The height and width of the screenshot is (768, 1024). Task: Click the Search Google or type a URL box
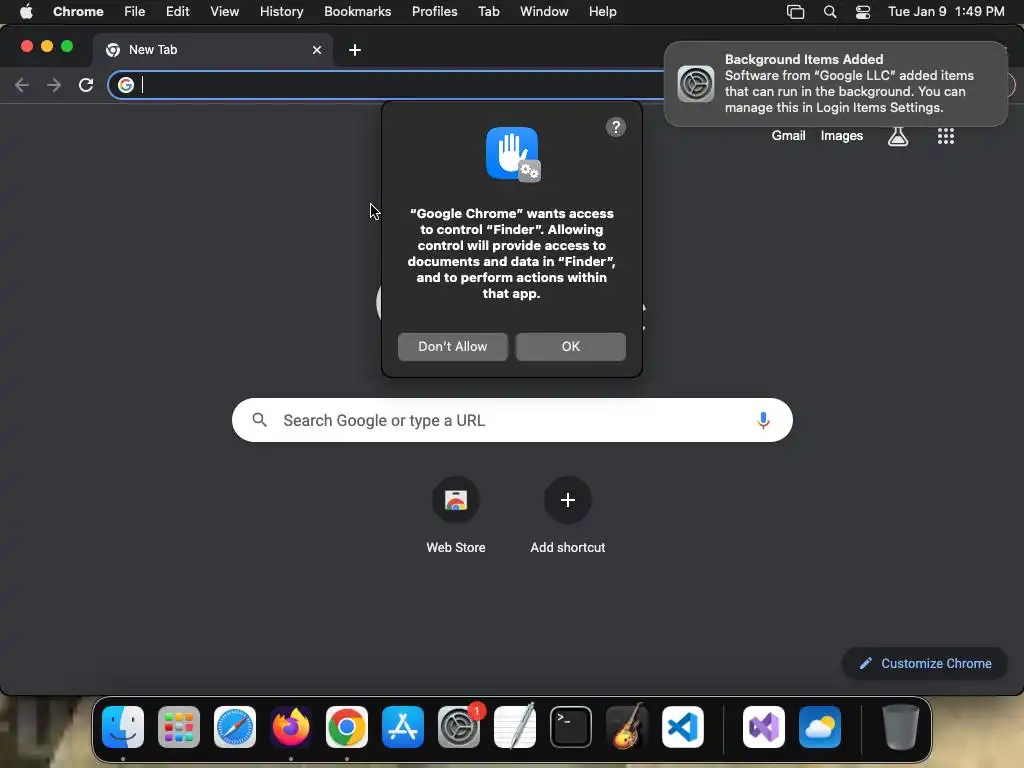pyautogui.click(x=512, y=421)
